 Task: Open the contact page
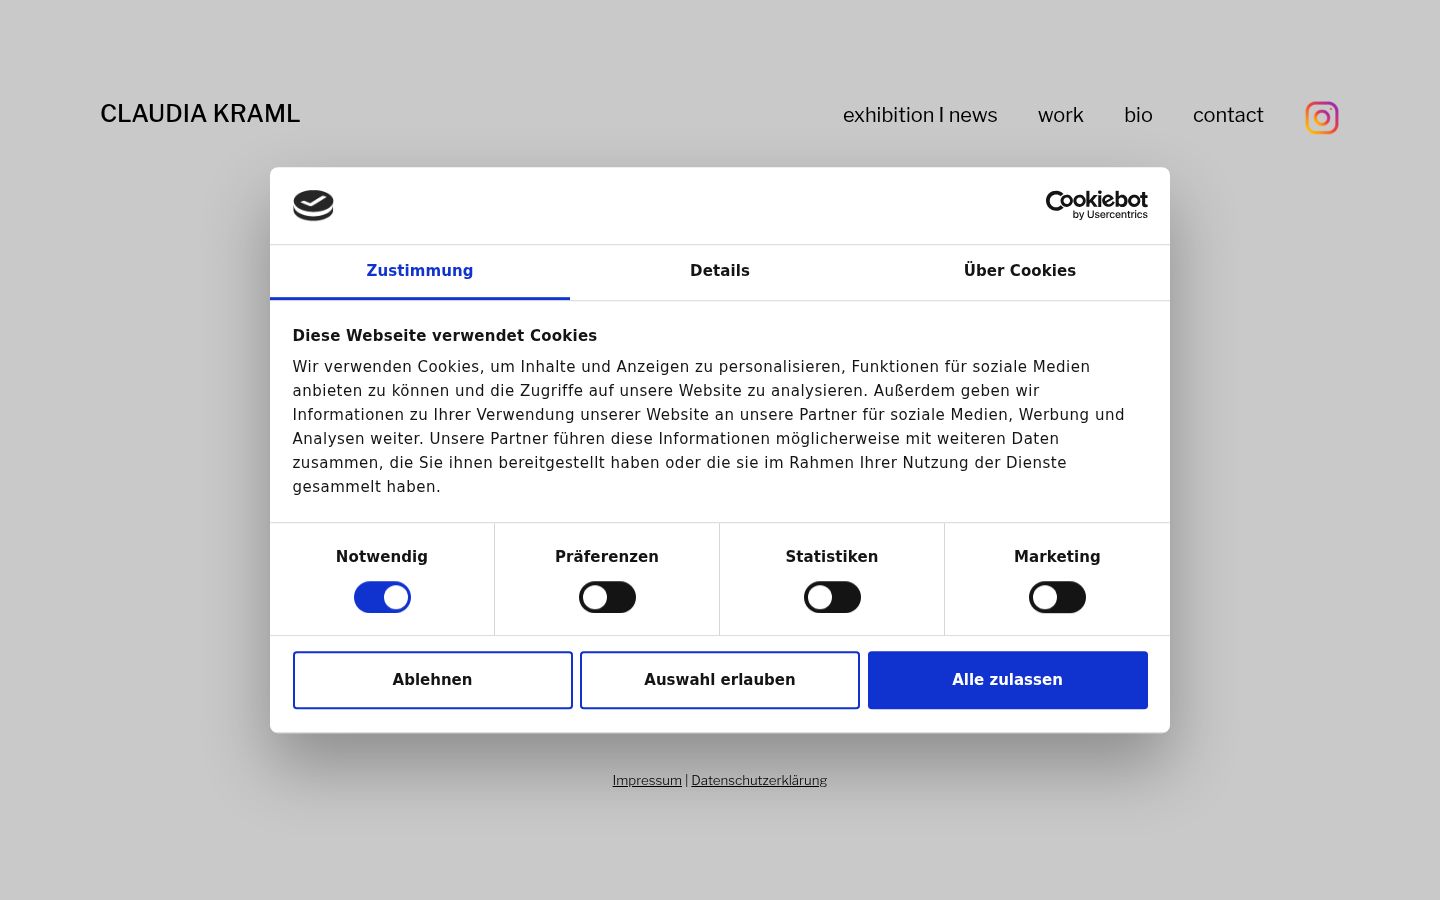pyautogui.click(x=1228, y=115)
